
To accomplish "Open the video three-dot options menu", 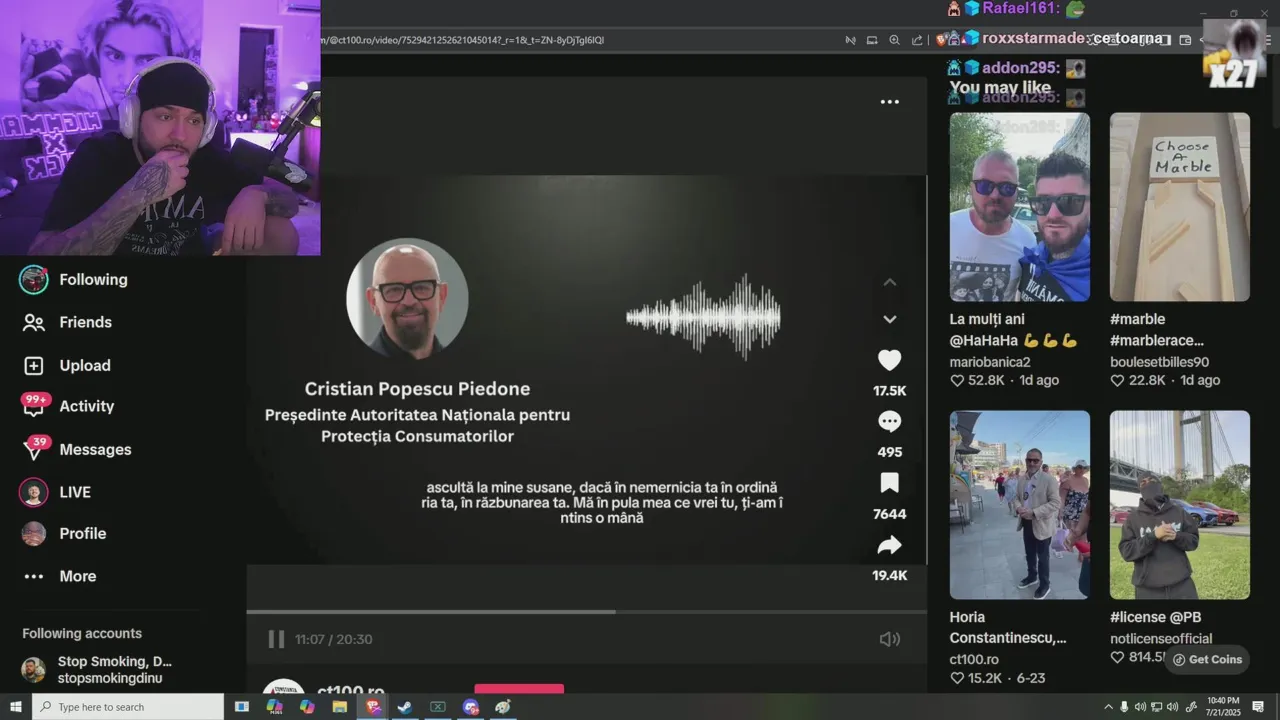I will tap(889, 102).
